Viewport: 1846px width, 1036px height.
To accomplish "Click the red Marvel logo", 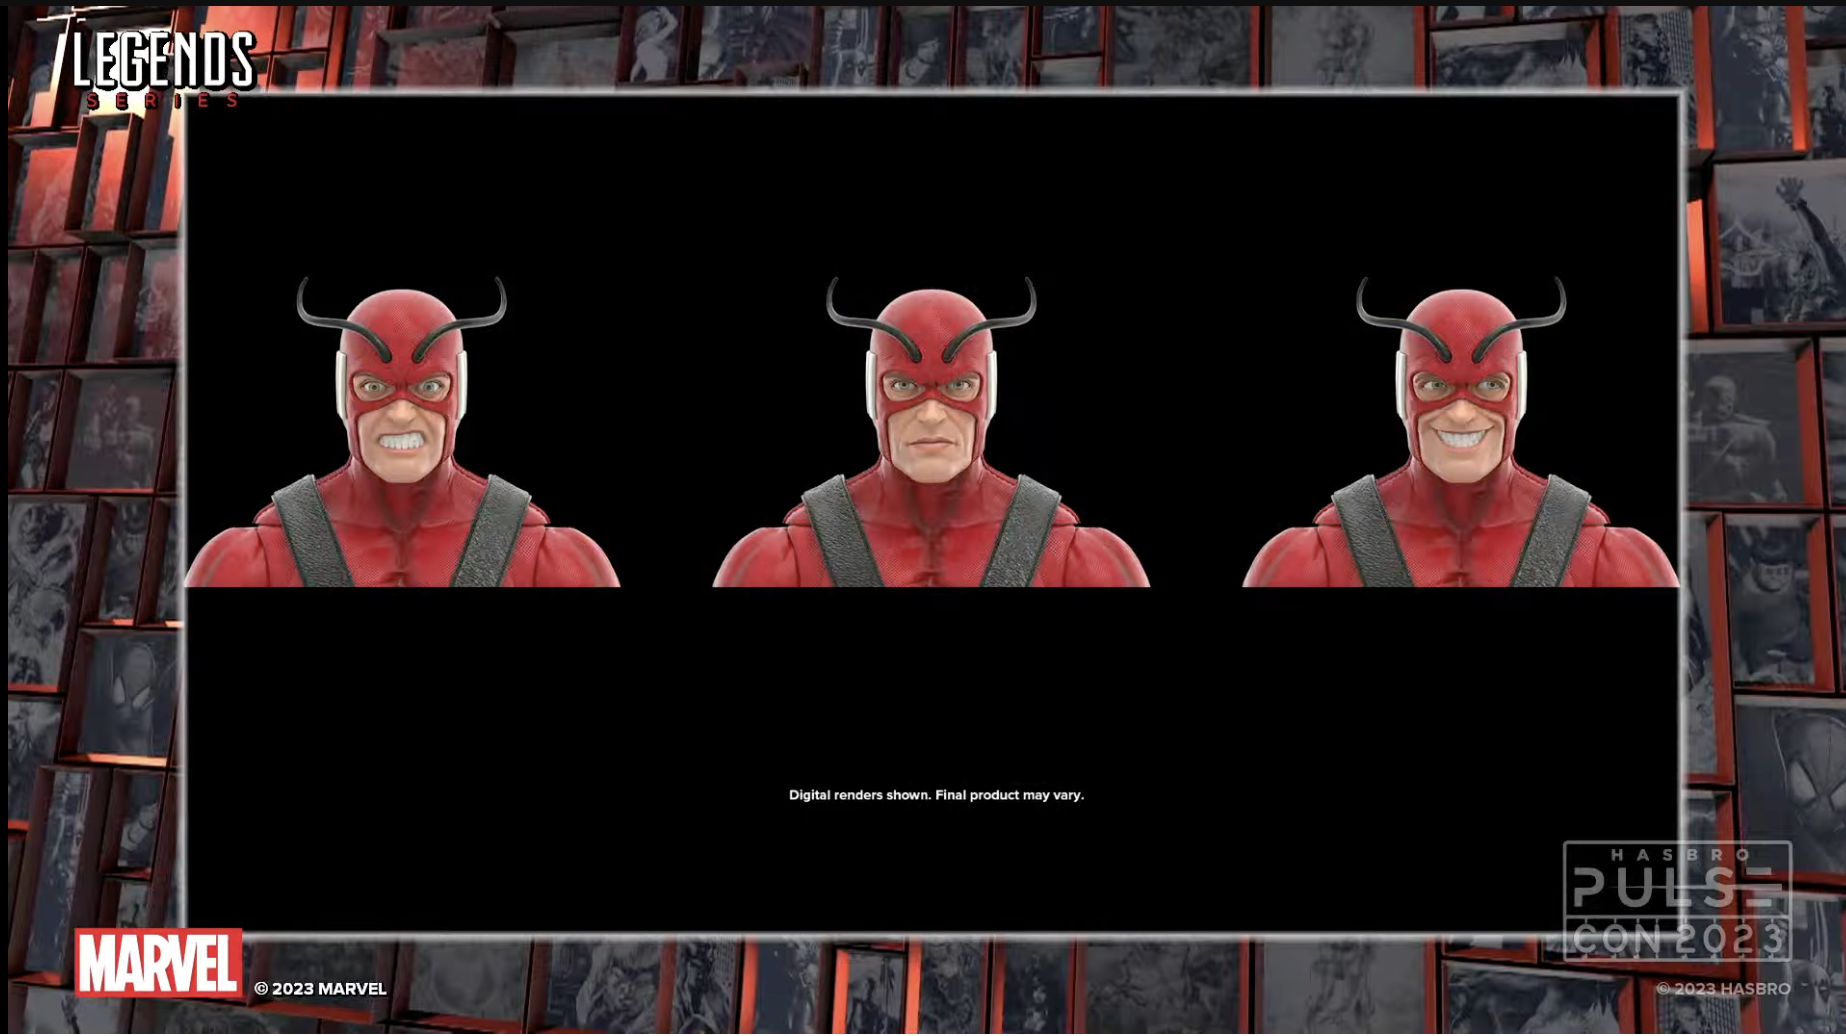I will [x=158, y=962].
